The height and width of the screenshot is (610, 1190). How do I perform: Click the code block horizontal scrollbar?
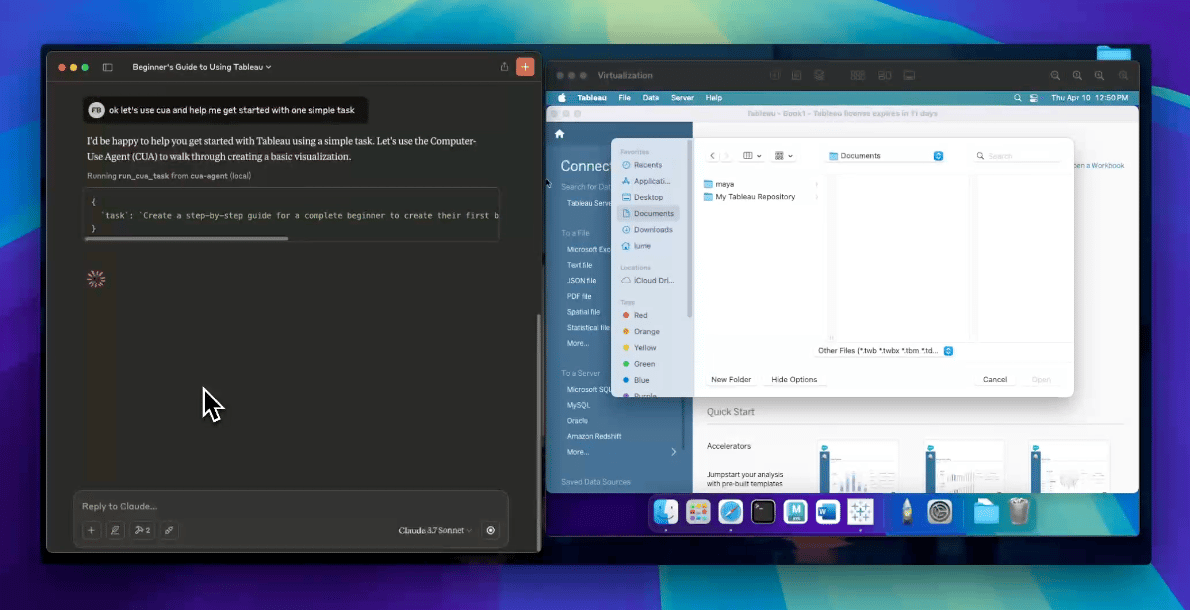tap(187, 238)
